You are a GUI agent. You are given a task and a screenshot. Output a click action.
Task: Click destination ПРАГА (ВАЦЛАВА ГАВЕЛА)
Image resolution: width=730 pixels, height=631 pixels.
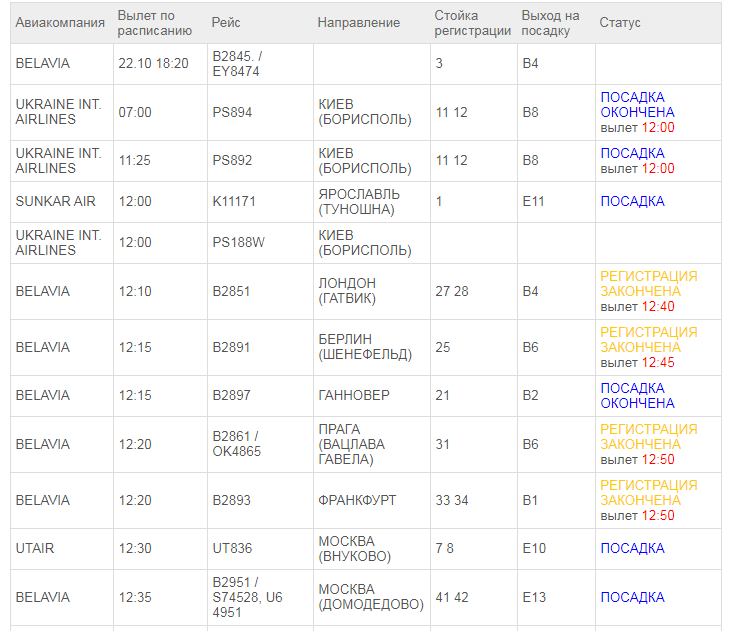[x=351, y=444]
